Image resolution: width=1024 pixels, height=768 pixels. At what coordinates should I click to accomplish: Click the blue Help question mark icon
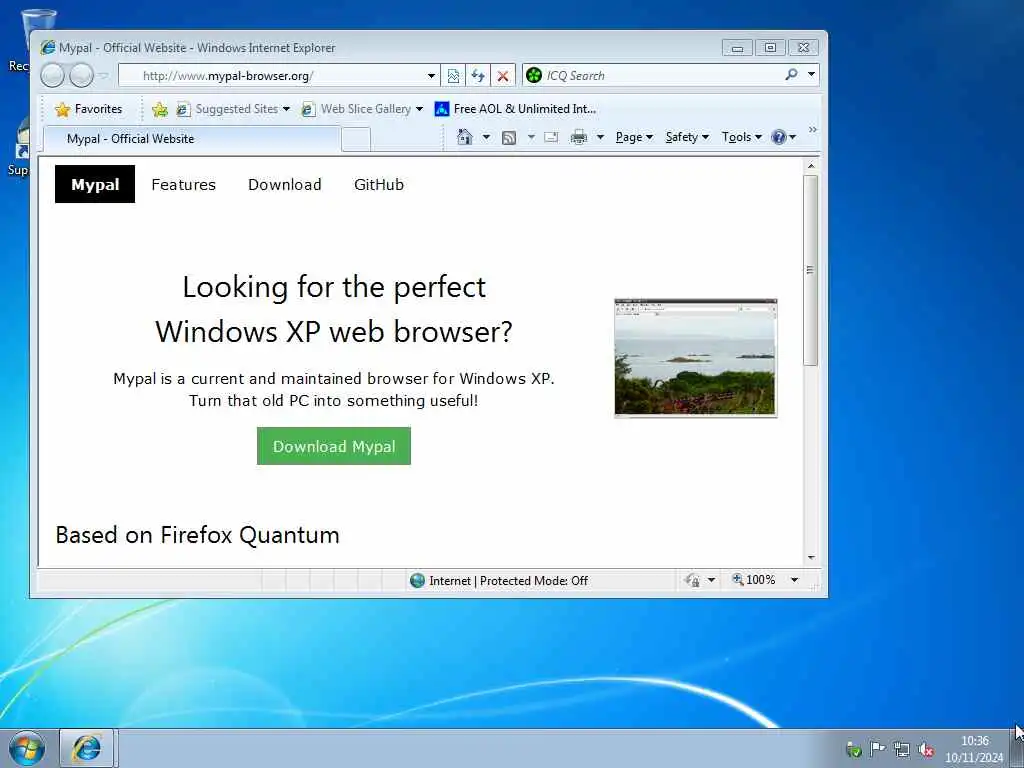[x=778, y=137]
